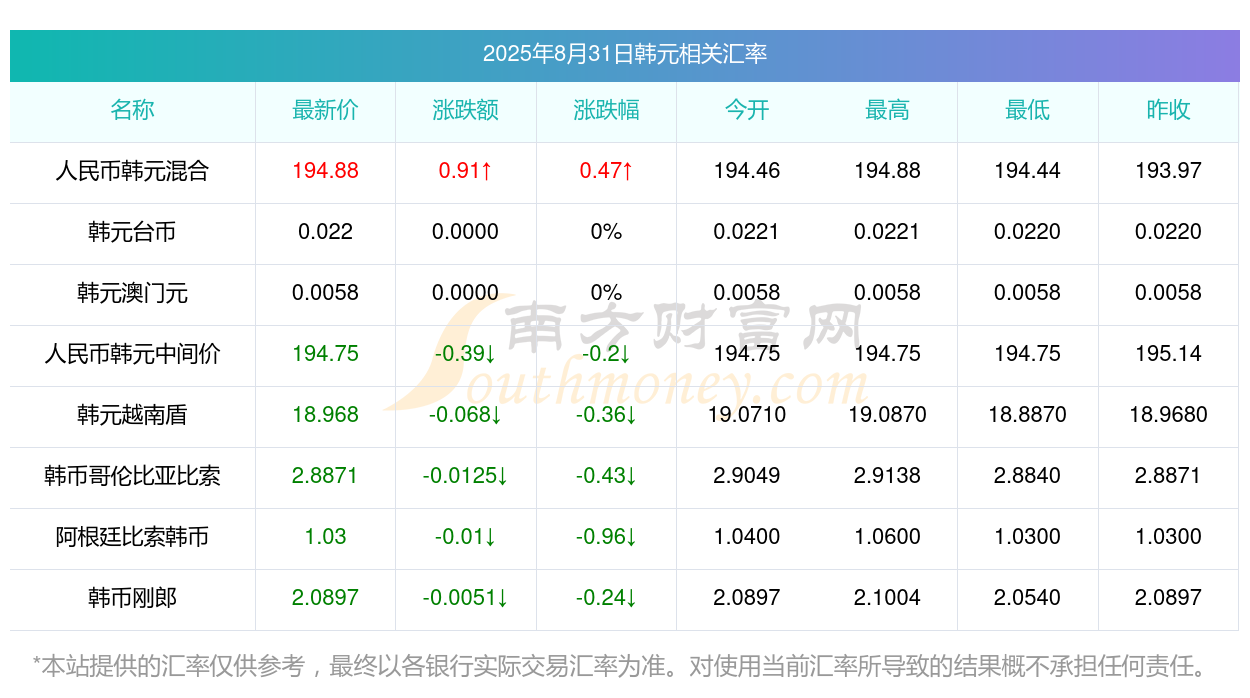Viewport: 1250px width, 698px height.
Task: Click the row name 韩币刚郎
Action: pos(132,598)
